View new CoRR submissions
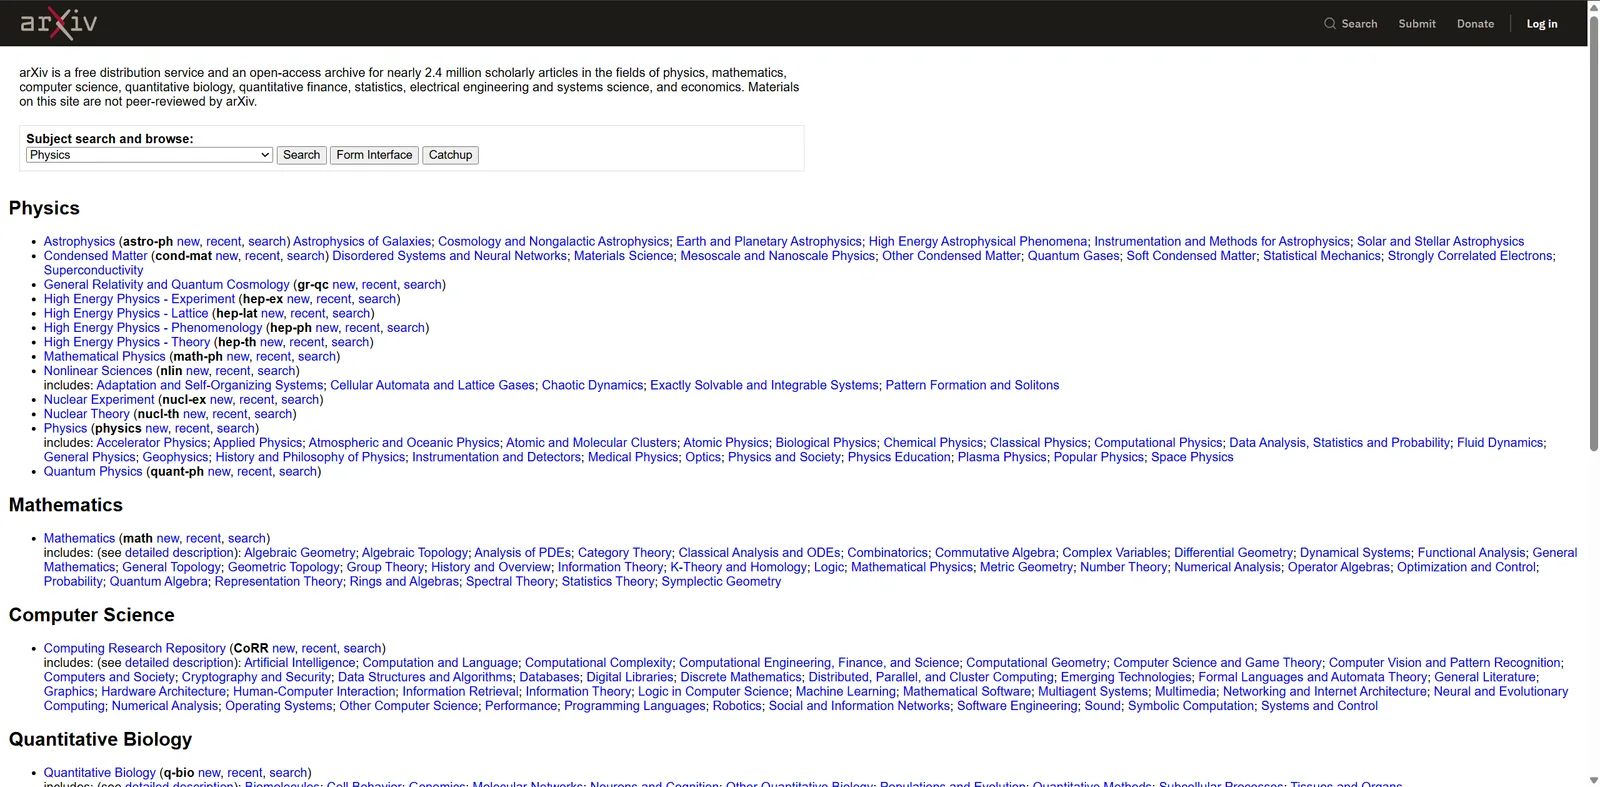Screen dimensions: 1600x787 point(284,648)
